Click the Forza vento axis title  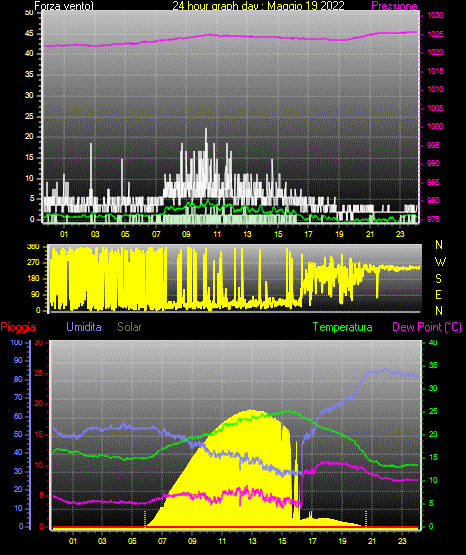(x=64, y=6)
